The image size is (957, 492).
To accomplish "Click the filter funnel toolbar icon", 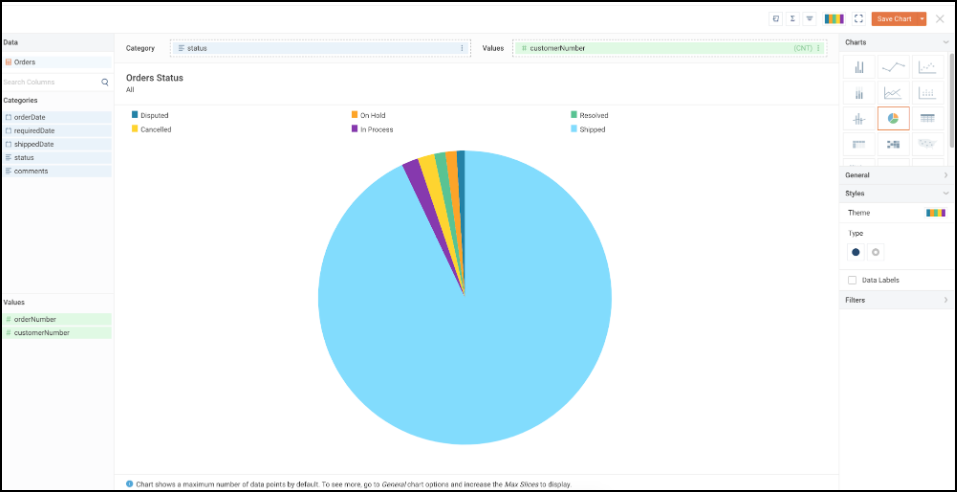I will click(x=809, y=19).
